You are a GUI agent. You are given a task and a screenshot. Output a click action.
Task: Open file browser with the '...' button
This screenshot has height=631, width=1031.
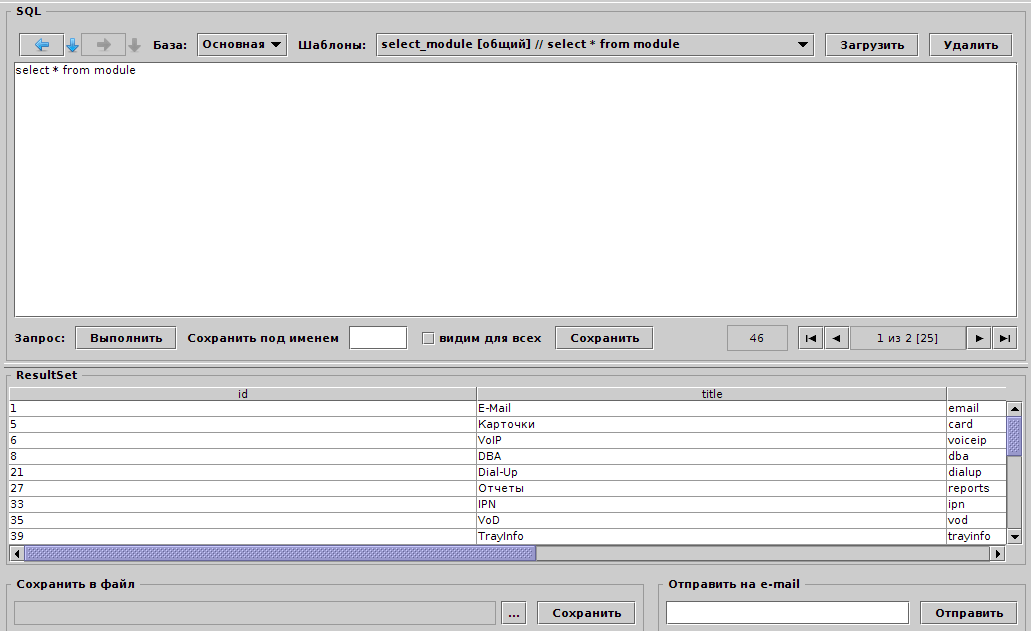514,613
